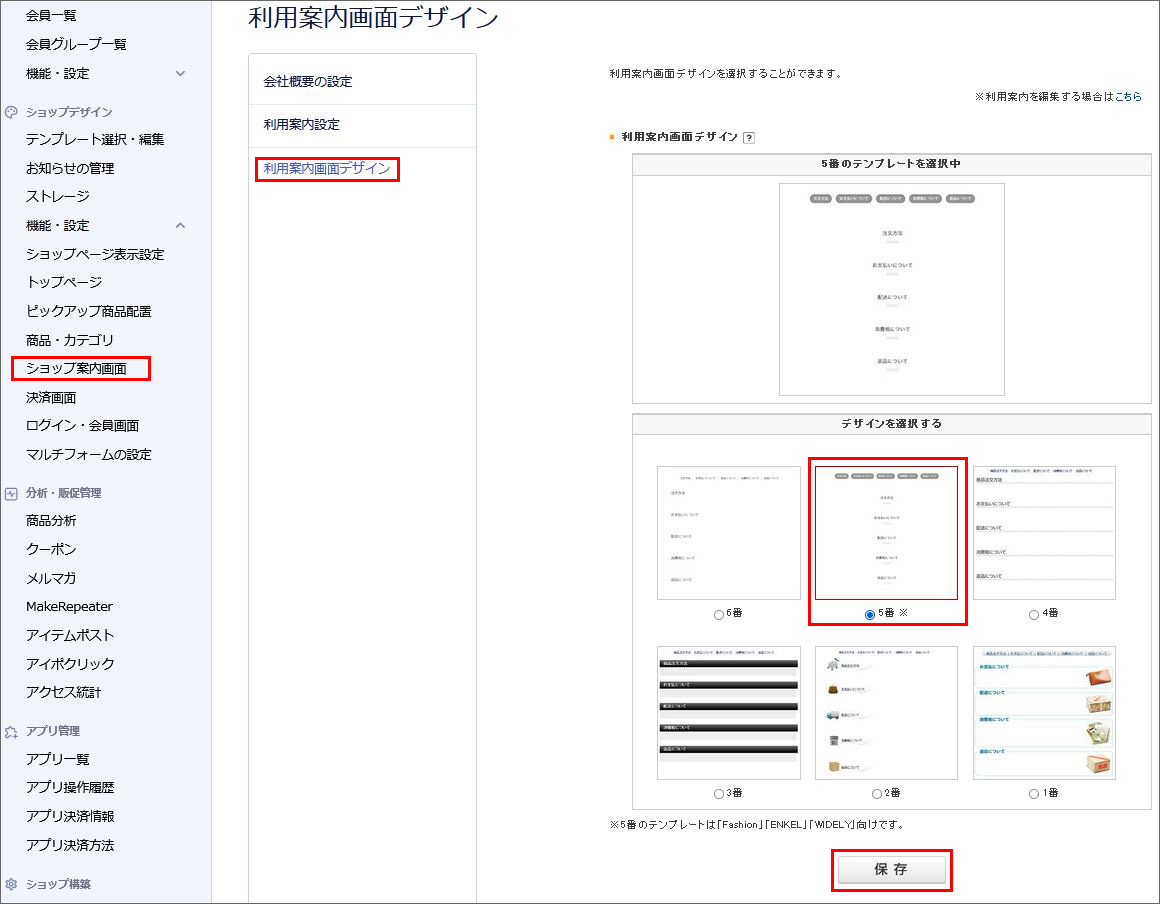Click the 保存 save button
Viewport: 1160px width, 904px height.
coord(891,869)
